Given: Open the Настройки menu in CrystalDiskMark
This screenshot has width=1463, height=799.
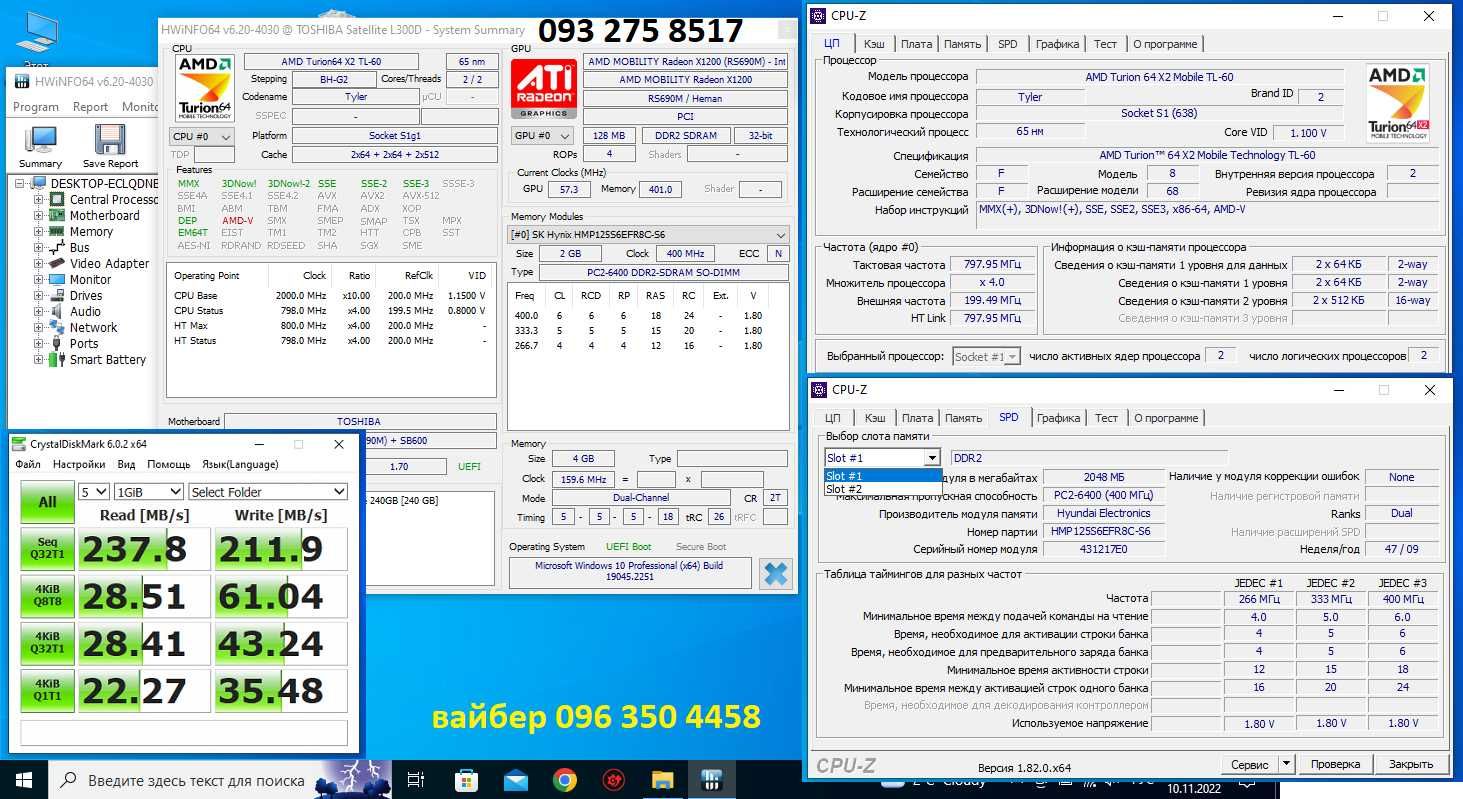Looking at the screenshot, I should coord(79,464).
